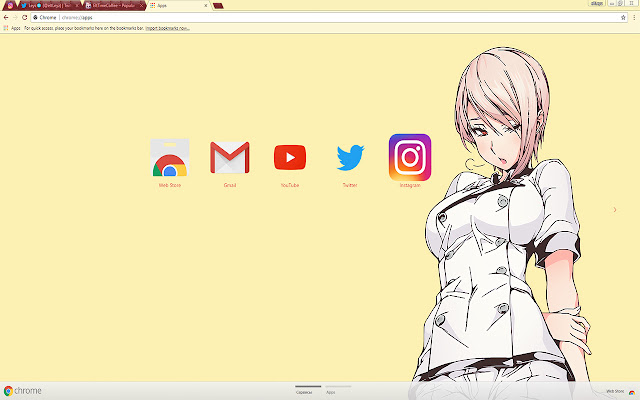Click the Apps shortcut in bookmarks bar
The height and width of the screenshot is (400, 640).
click(x=12, y=28)
